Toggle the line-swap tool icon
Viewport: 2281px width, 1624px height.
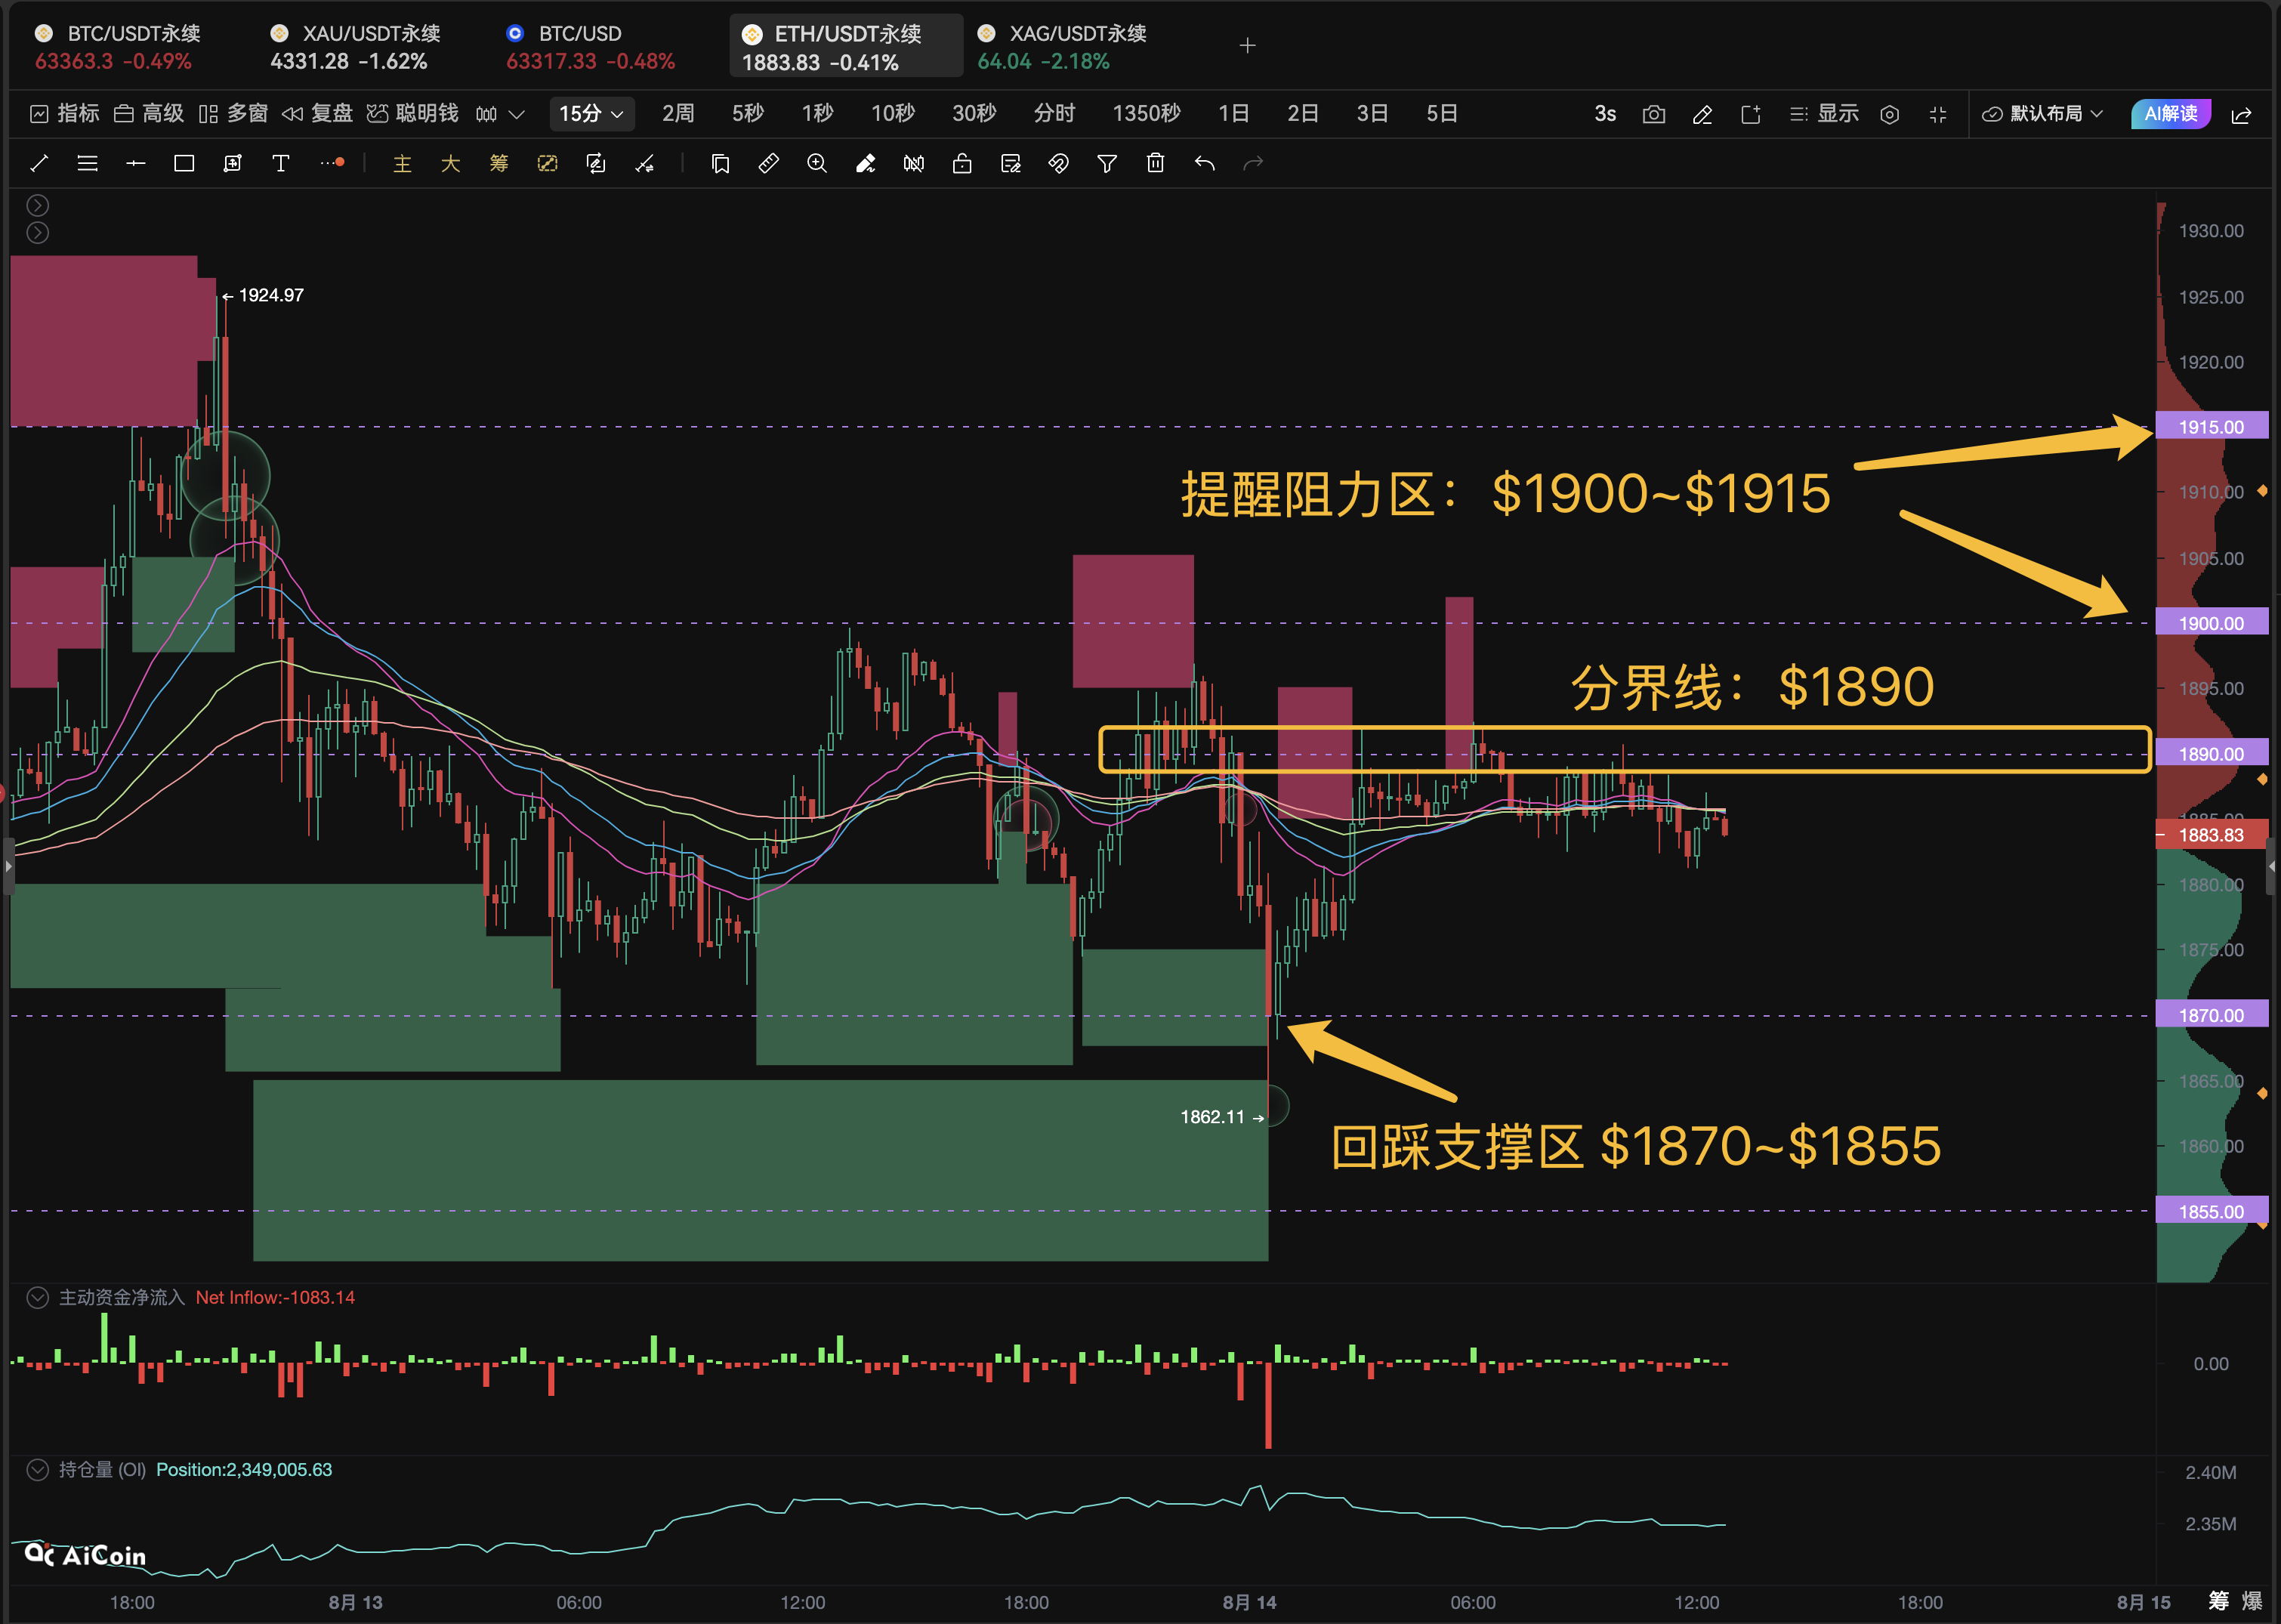(645, 163)
